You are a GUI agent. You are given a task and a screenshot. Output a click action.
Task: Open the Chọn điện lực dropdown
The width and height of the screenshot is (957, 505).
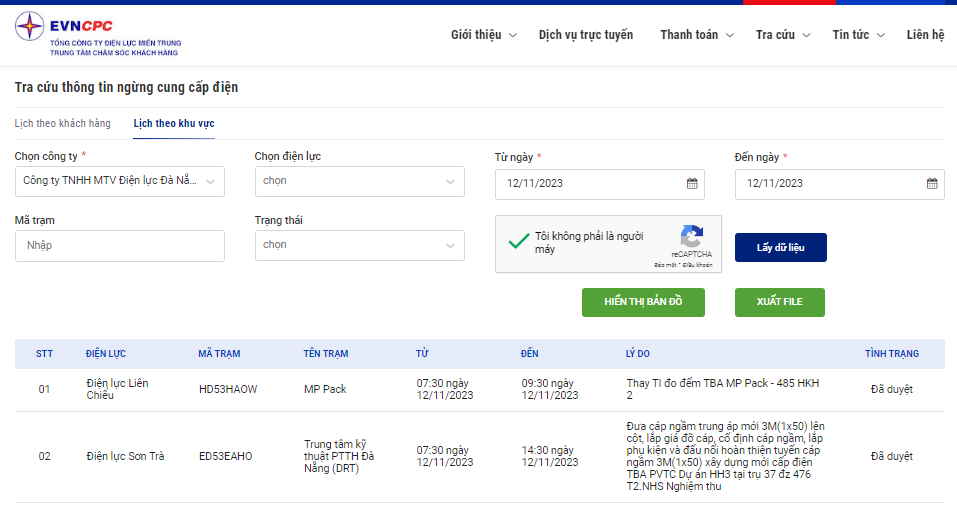(x=359, y=181)
